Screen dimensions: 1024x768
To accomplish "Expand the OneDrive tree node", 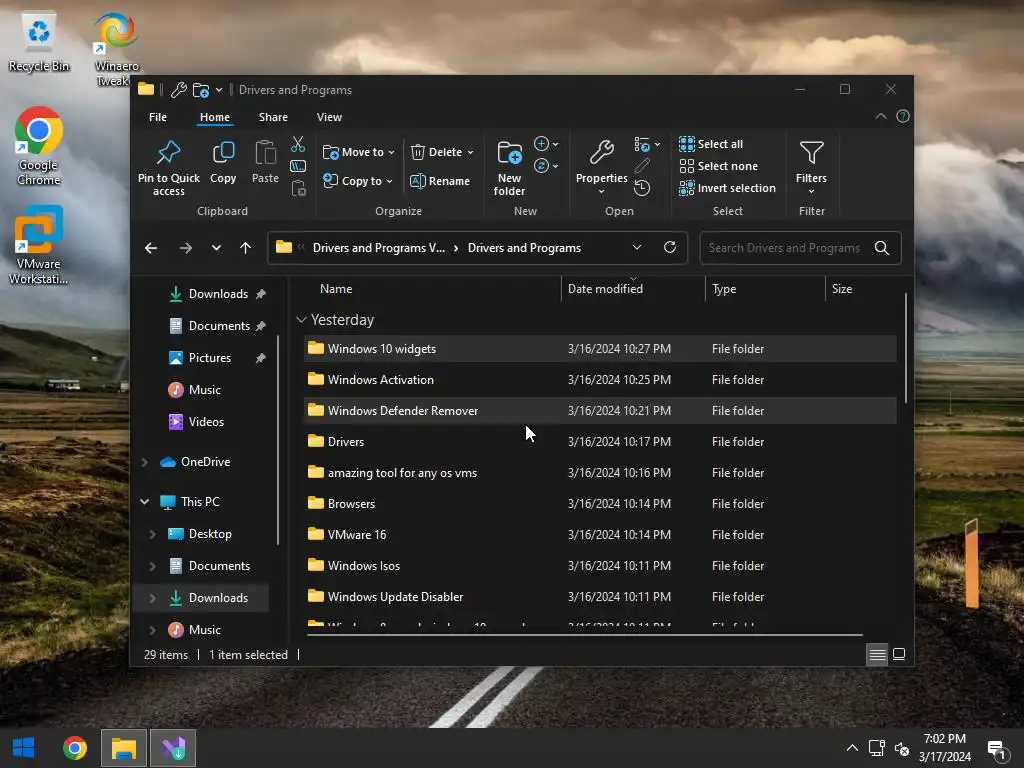I will tap(144, 462).
